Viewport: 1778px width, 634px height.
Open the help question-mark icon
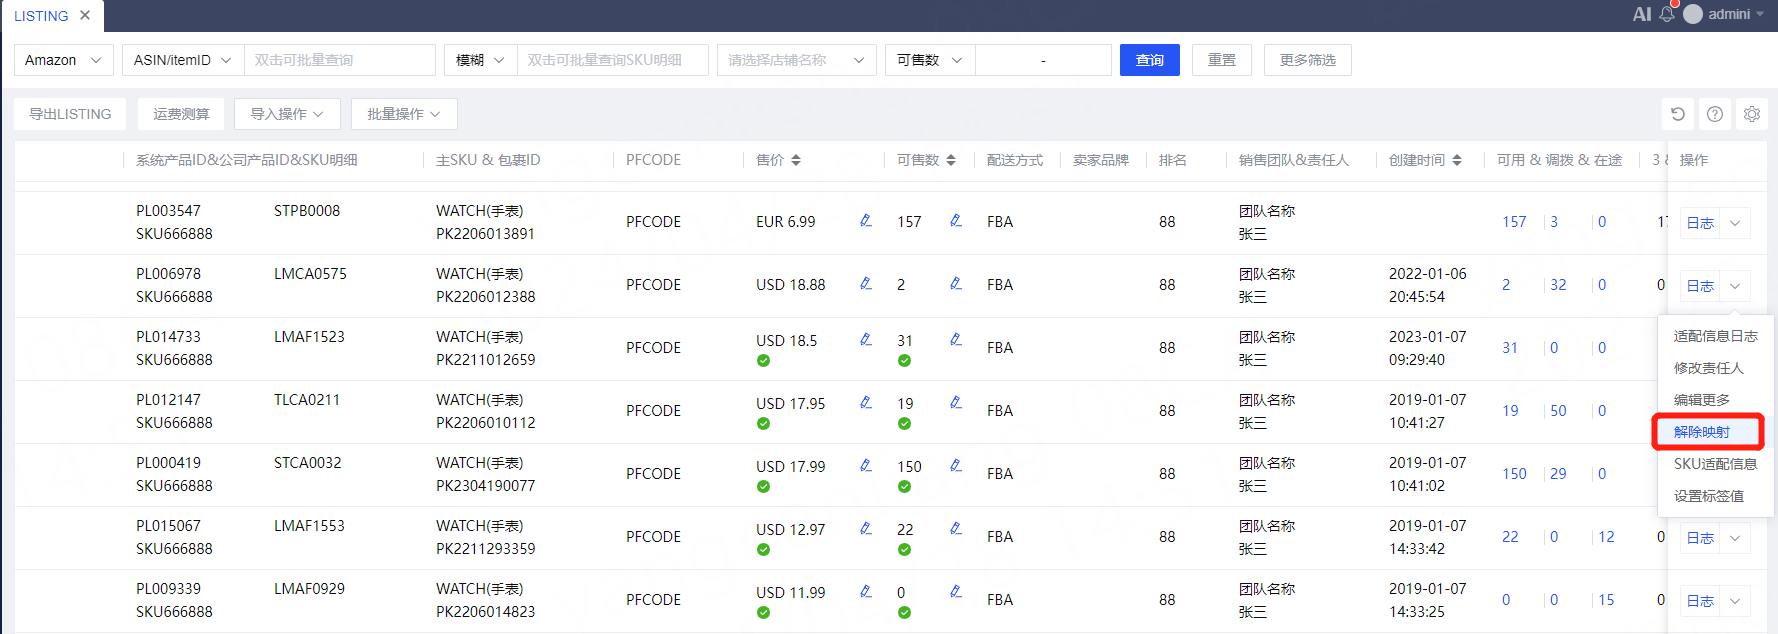(1715, 114)
